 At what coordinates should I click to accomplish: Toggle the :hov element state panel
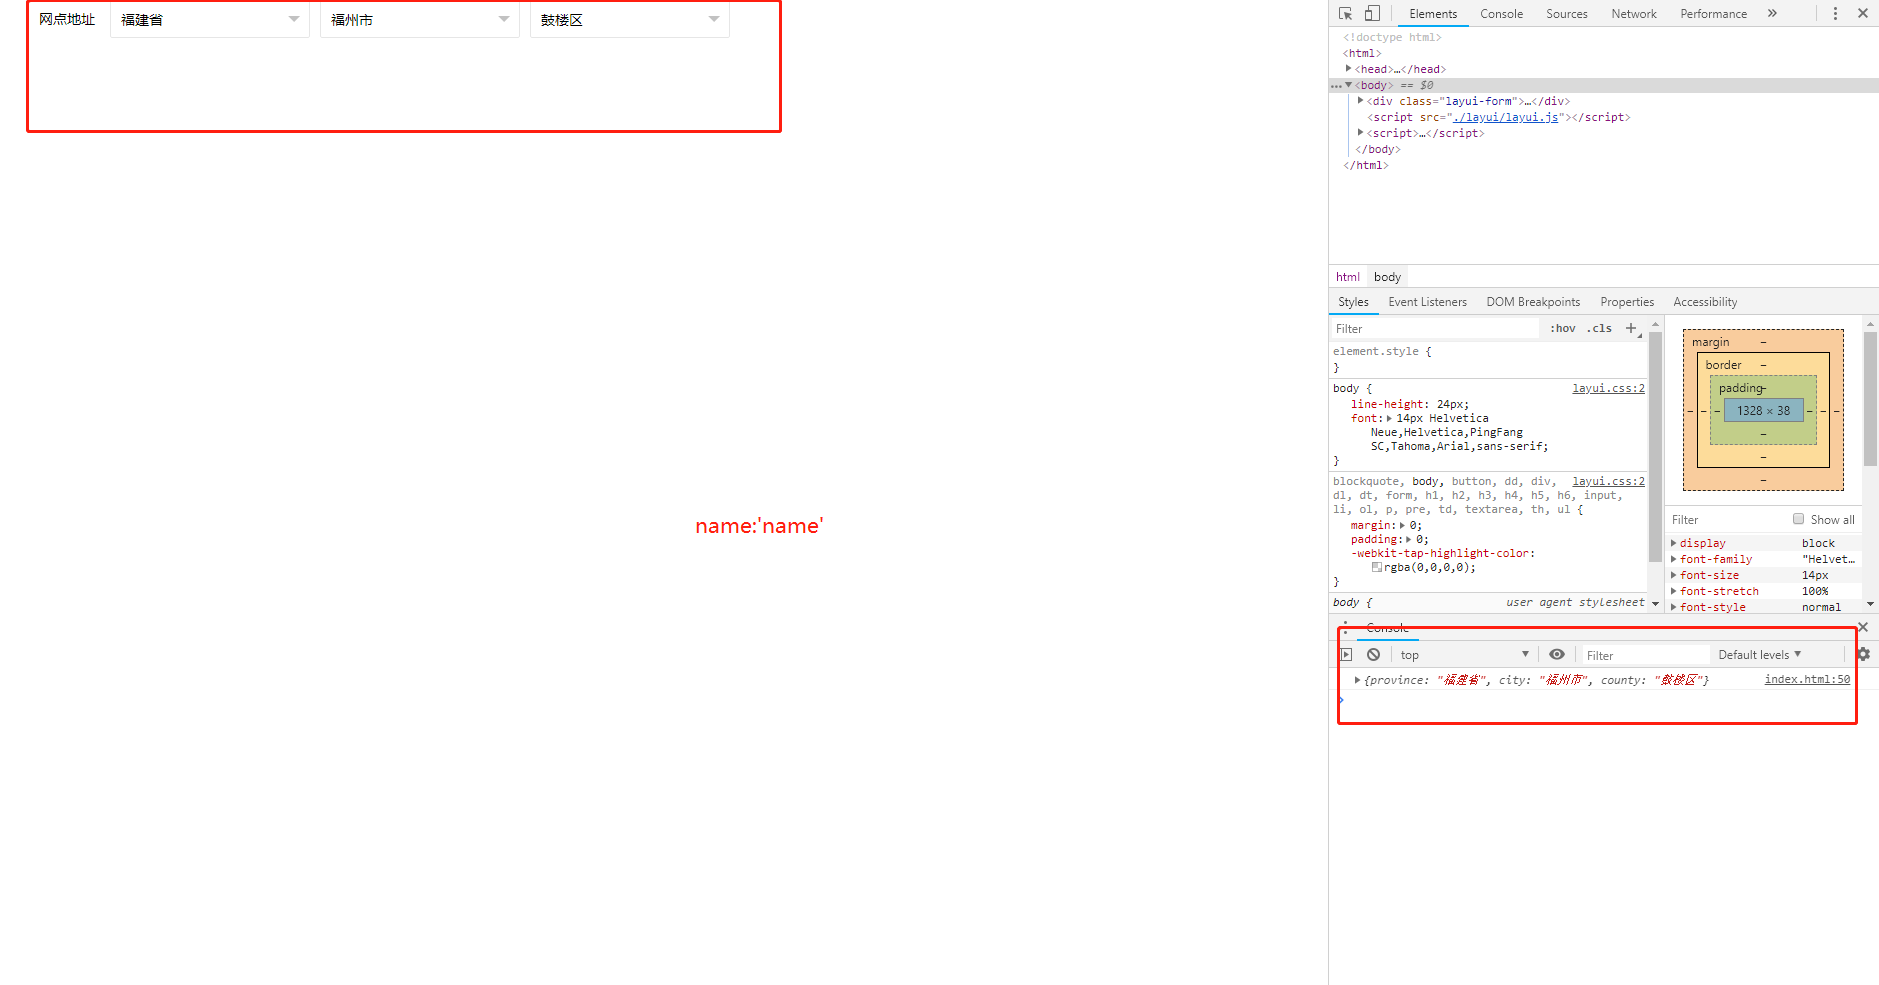(1562, 328)
